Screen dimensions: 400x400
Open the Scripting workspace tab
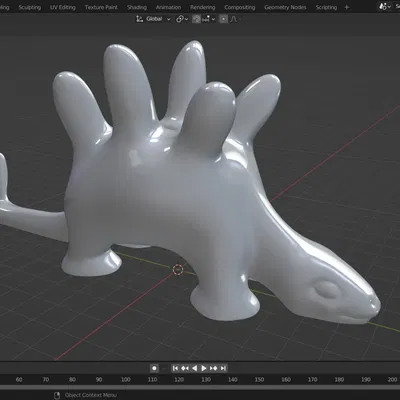pos(326,7)
